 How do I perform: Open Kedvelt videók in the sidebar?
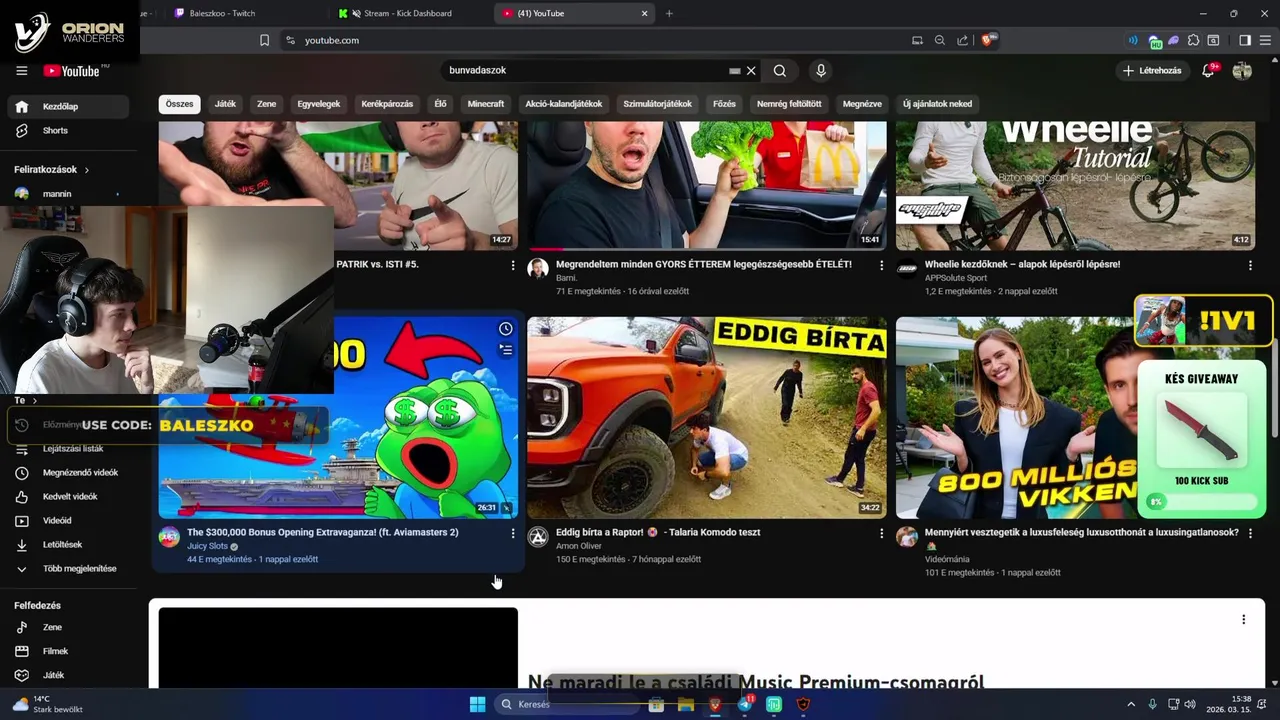[x=68, y=497]
